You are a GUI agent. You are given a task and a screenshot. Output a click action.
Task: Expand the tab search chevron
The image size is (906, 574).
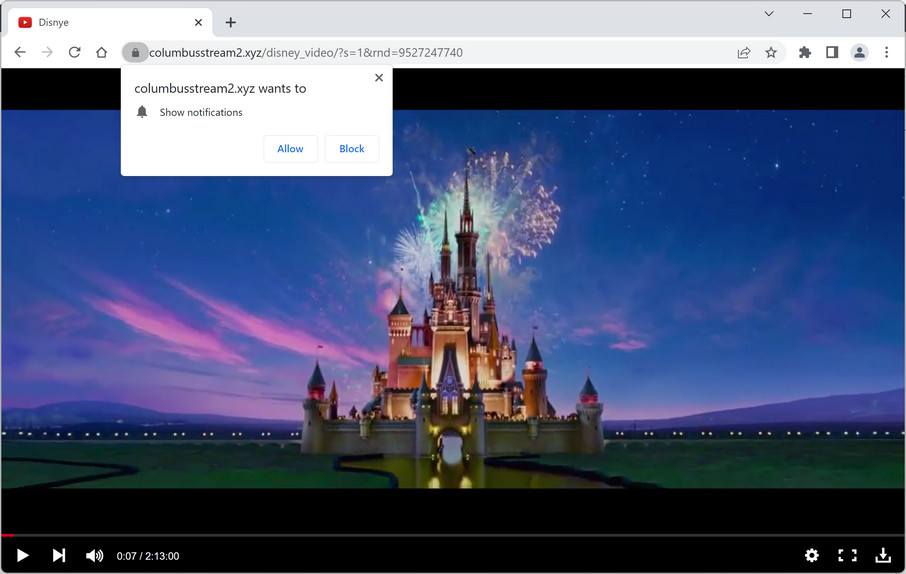point(769,14)
